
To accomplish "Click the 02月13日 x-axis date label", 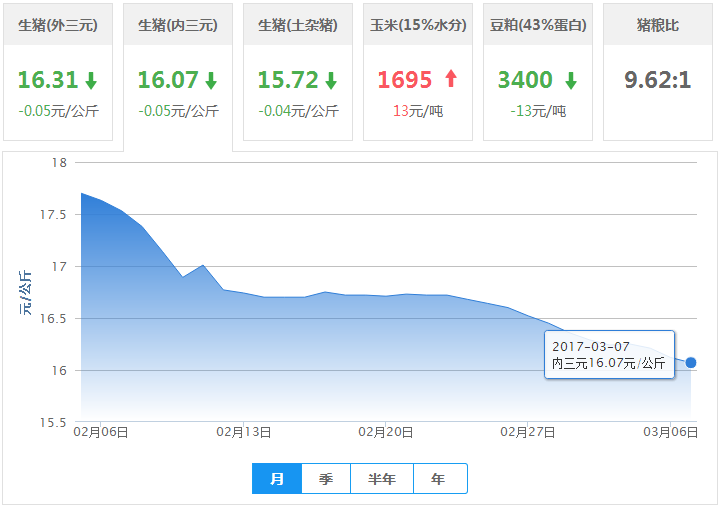I will pyautogui.click(x=244, y=431).
